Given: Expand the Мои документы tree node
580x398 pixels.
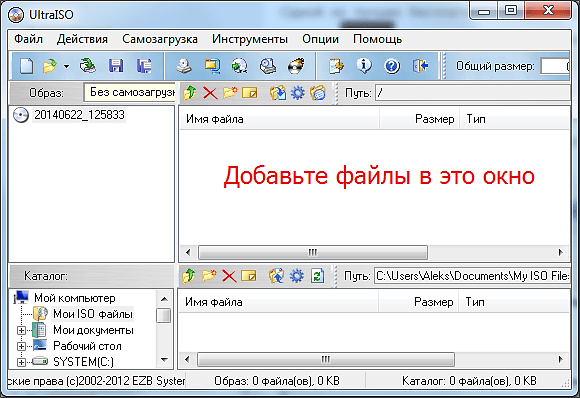Looking at the screenshot, I should [21, 330].
